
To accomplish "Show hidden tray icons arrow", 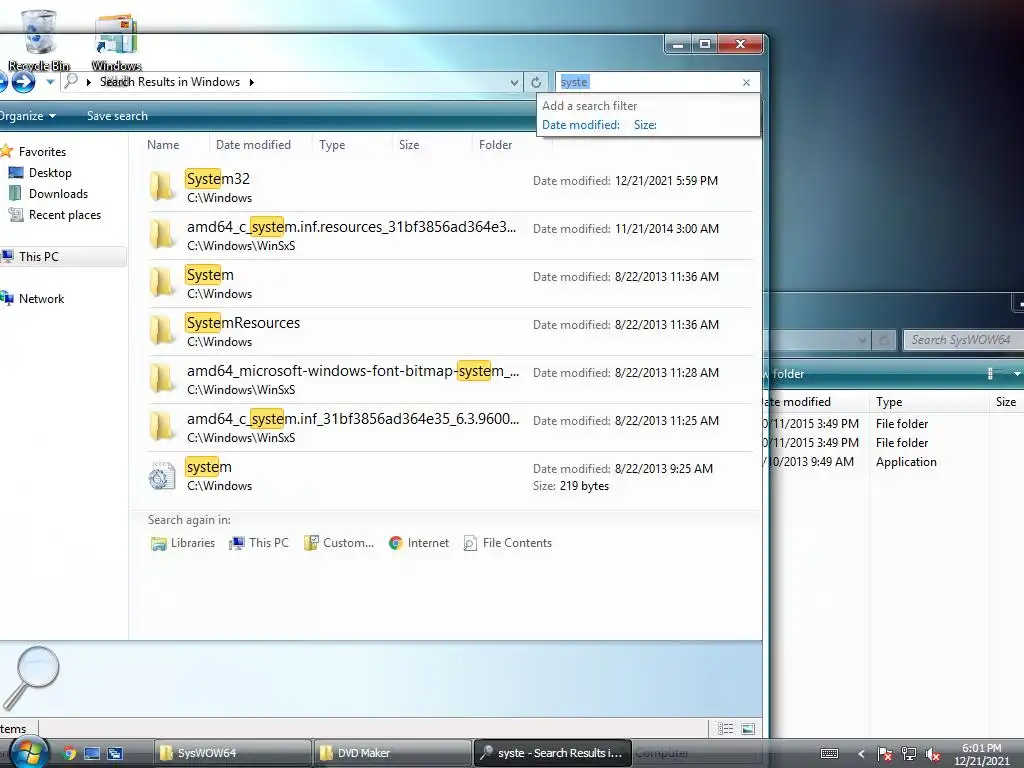I will [x=861, y=754].
